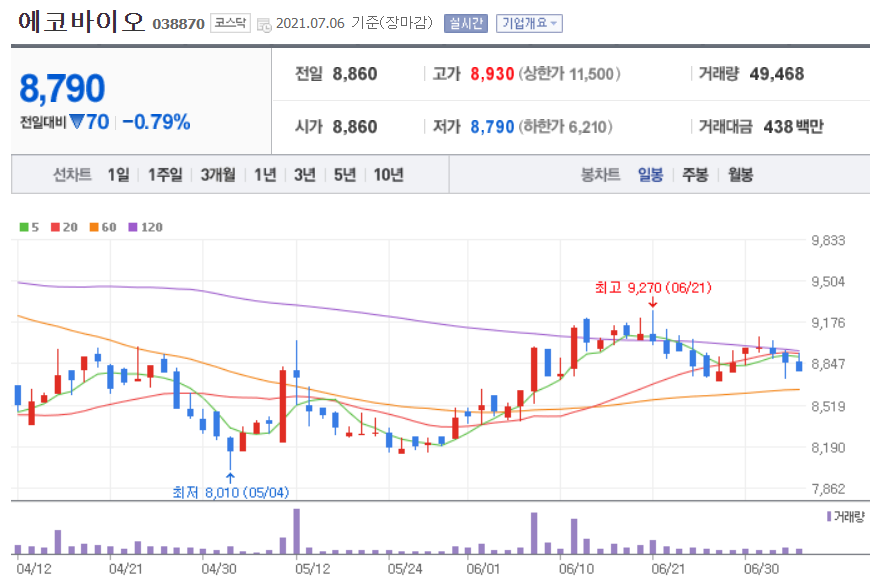Image resolution: width=870 pixels, height=583 pixels.
Task: Click the 04/30 date axis label
Action: (x=219, y=569)
